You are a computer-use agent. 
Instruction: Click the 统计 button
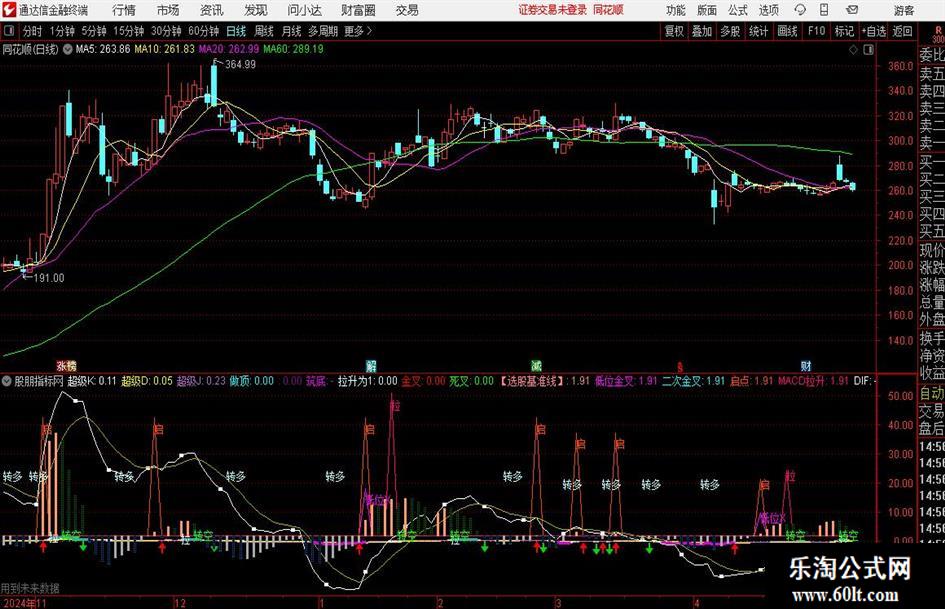click(x=758, y=31)
